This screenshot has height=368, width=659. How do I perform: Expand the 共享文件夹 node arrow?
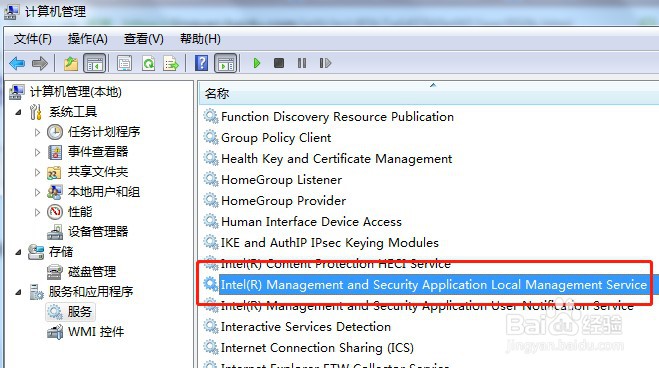tap(37, 172)
